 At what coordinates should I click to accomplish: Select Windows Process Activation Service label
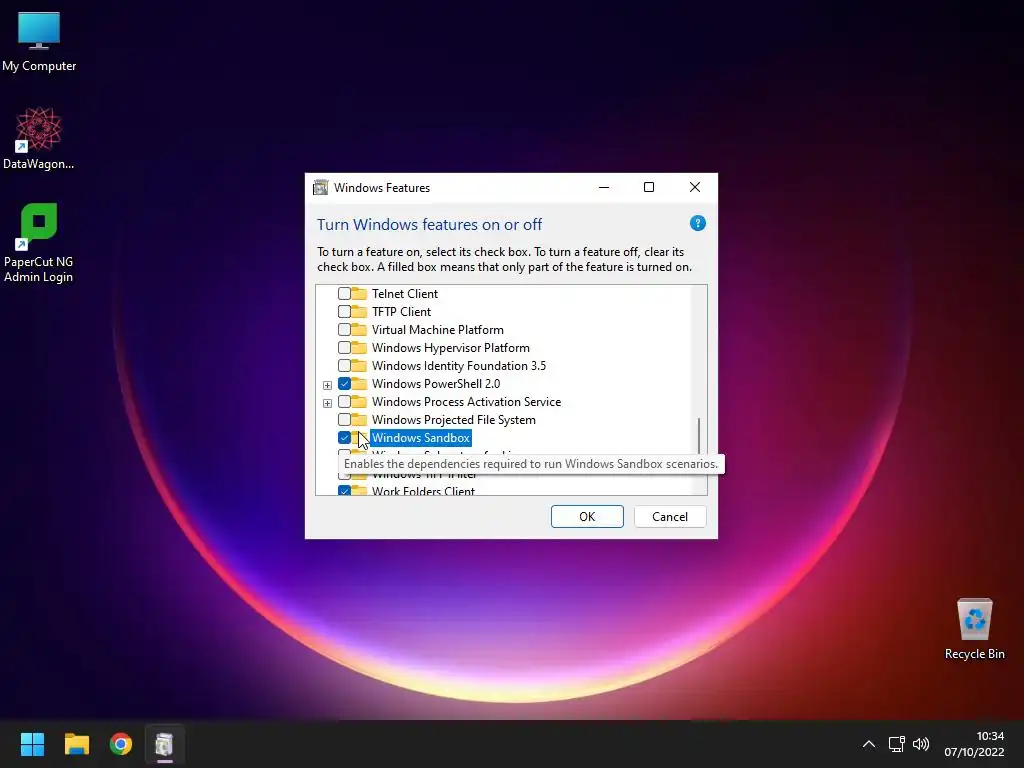click(466, 402)
